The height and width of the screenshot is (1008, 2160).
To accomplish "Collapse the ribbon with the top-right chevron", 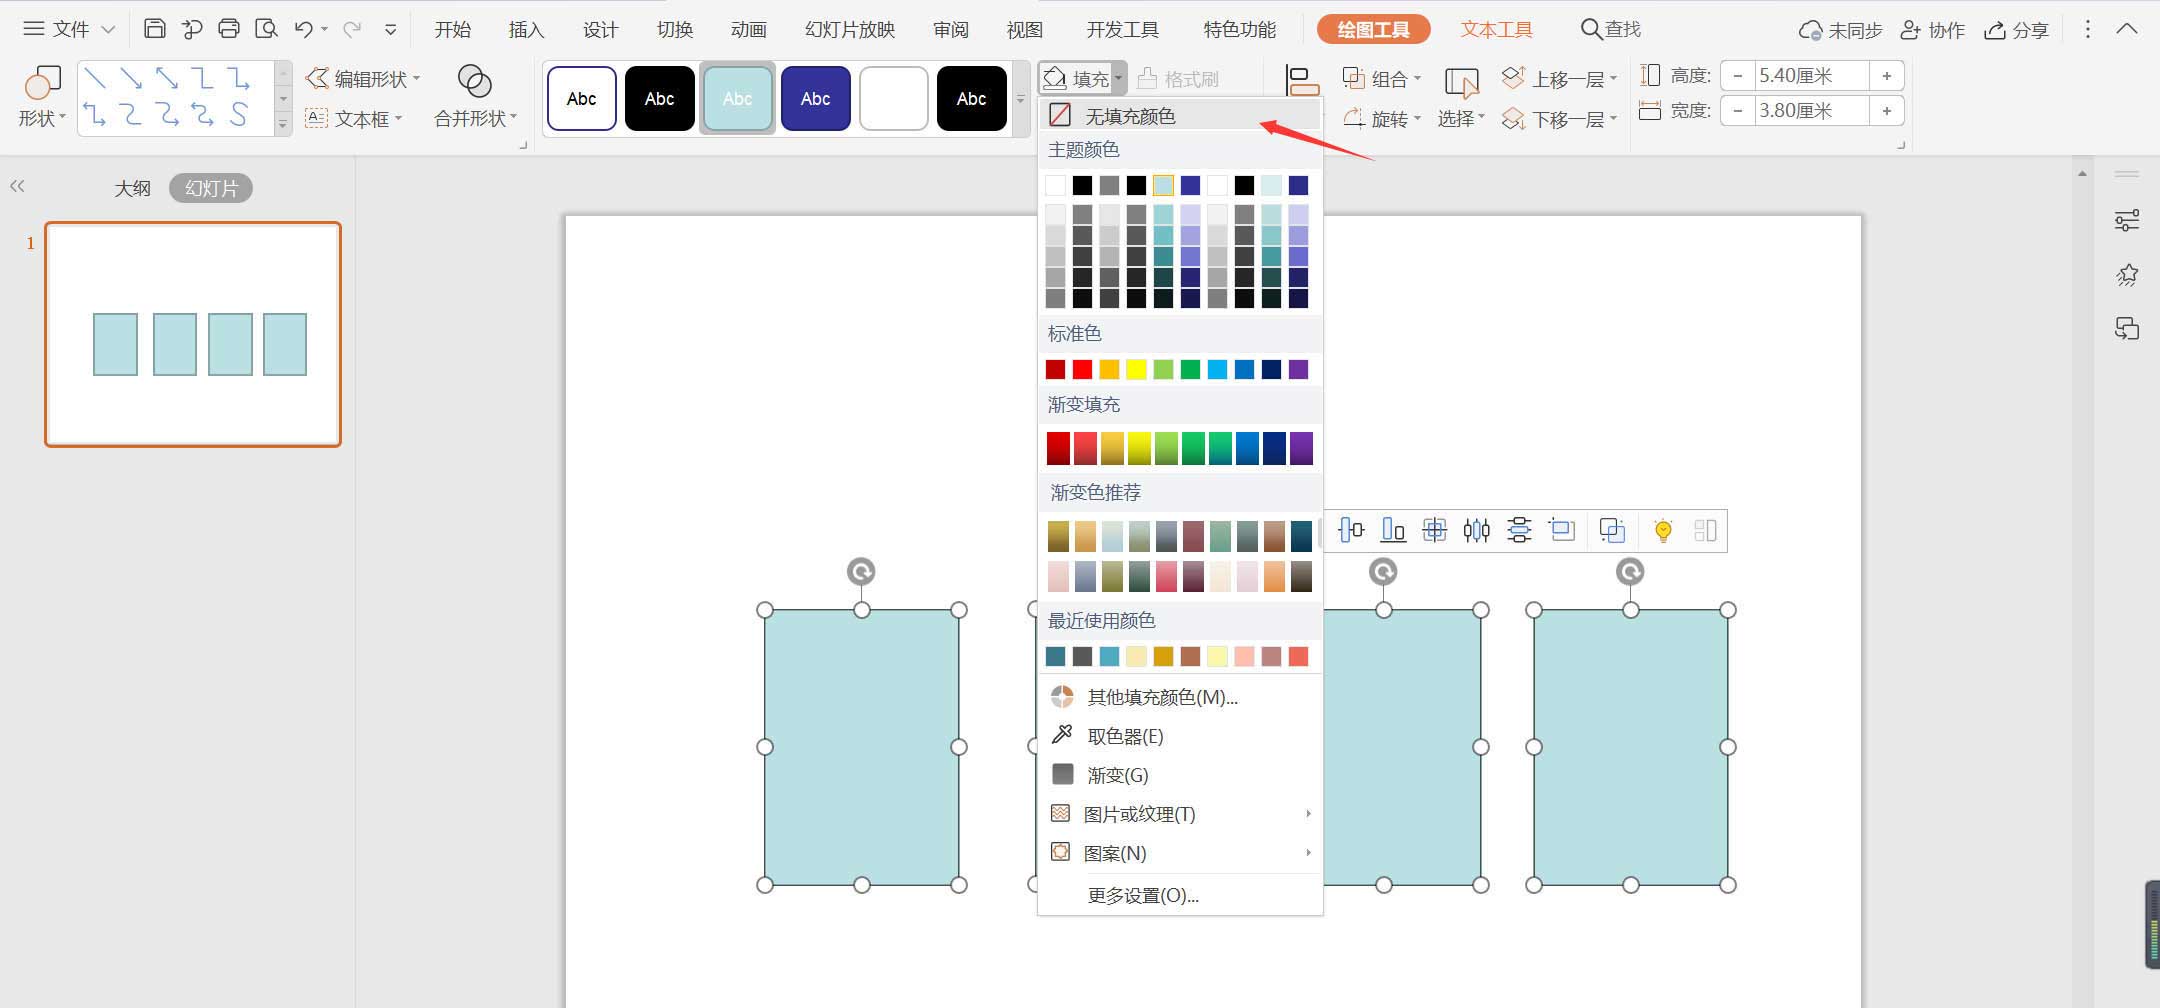I will pyautogui.click(x=2127, y=29).
